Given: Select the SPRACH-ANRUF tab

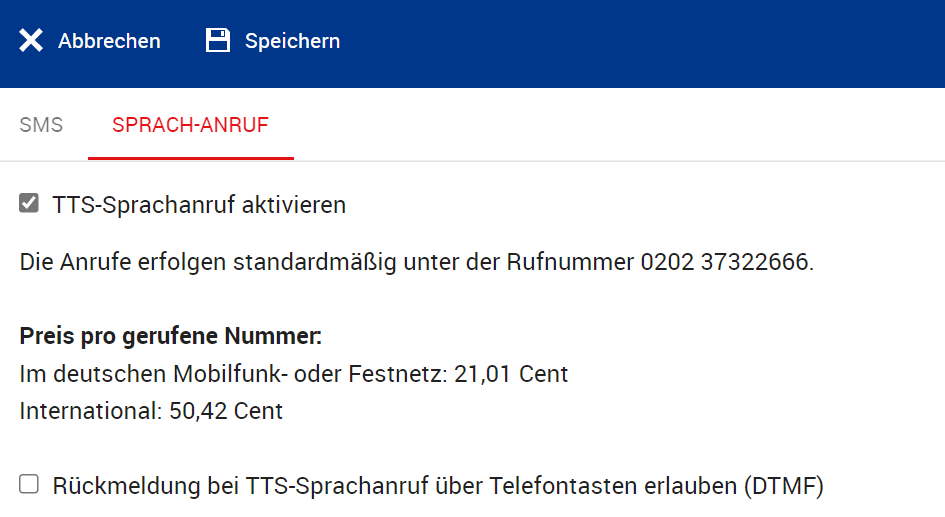Looking at the screenshot, I should (x=190, y=125).
